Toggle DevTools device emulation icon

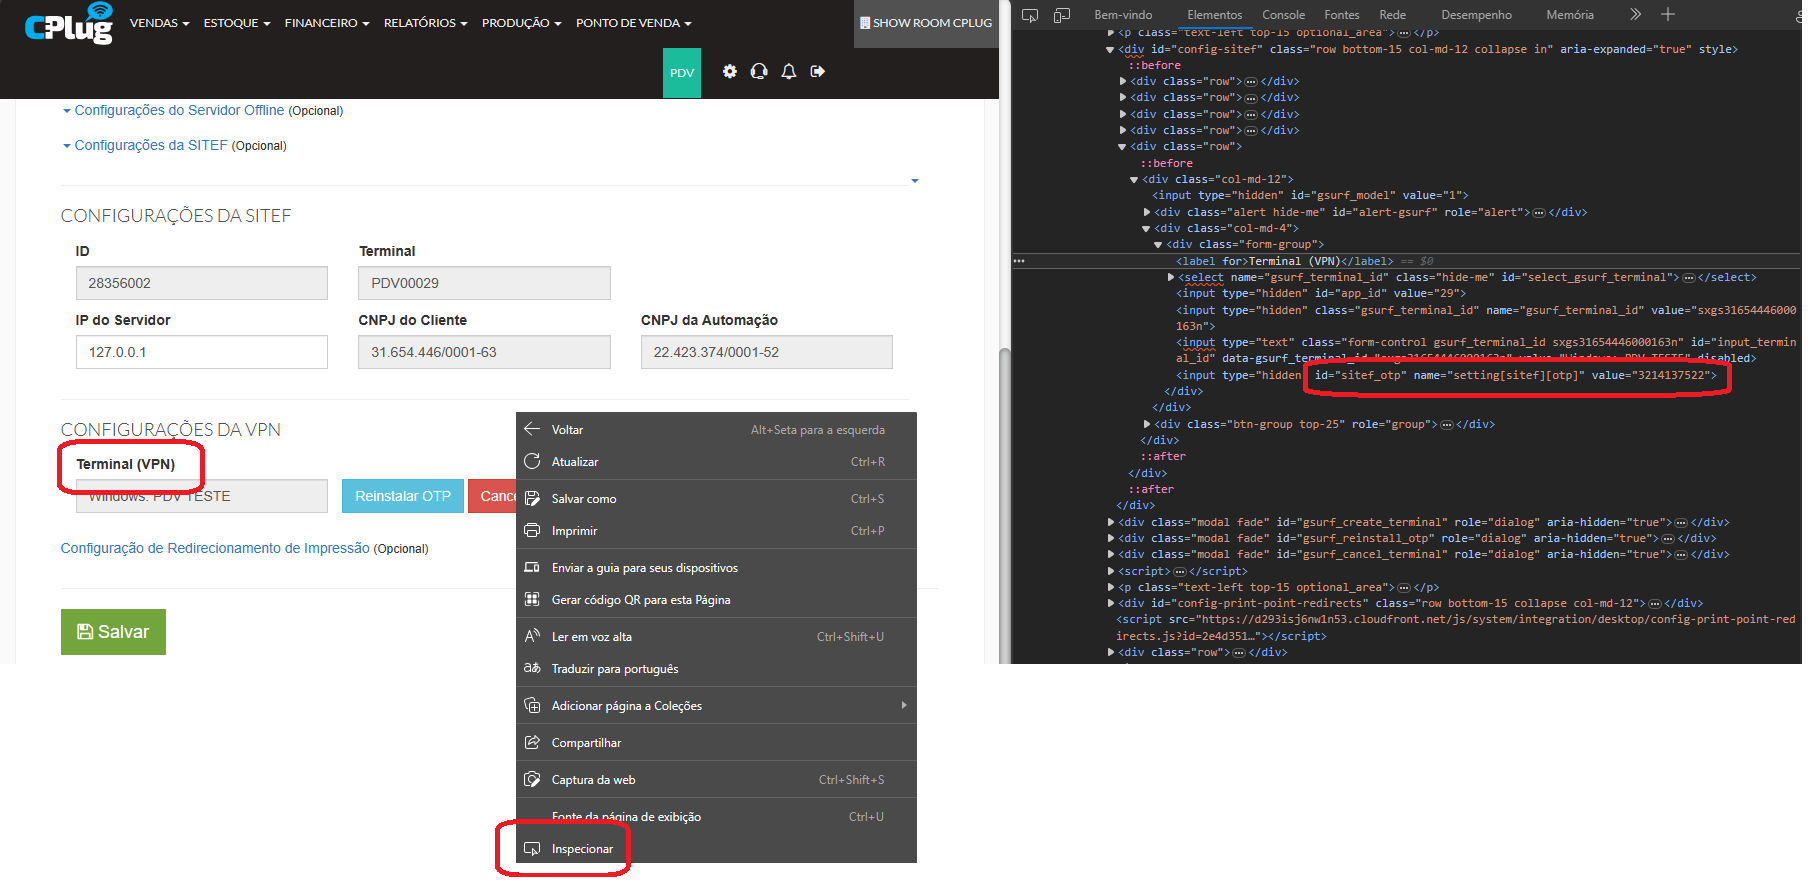click(x=1062, y=15)
